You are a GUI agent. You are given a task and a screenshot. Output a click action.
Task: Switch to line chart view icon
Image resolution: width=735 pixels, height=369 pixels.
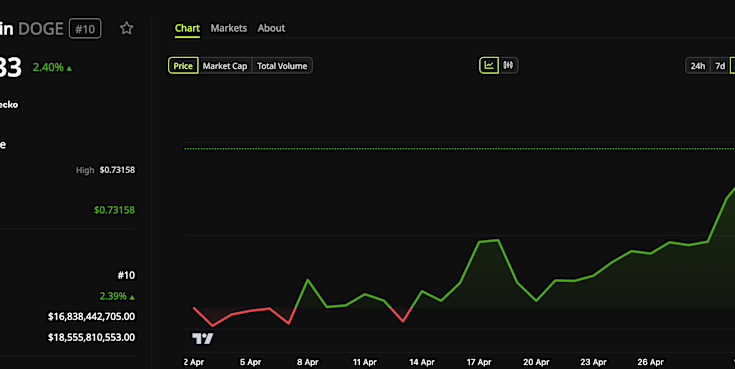(x=489, y=65)
